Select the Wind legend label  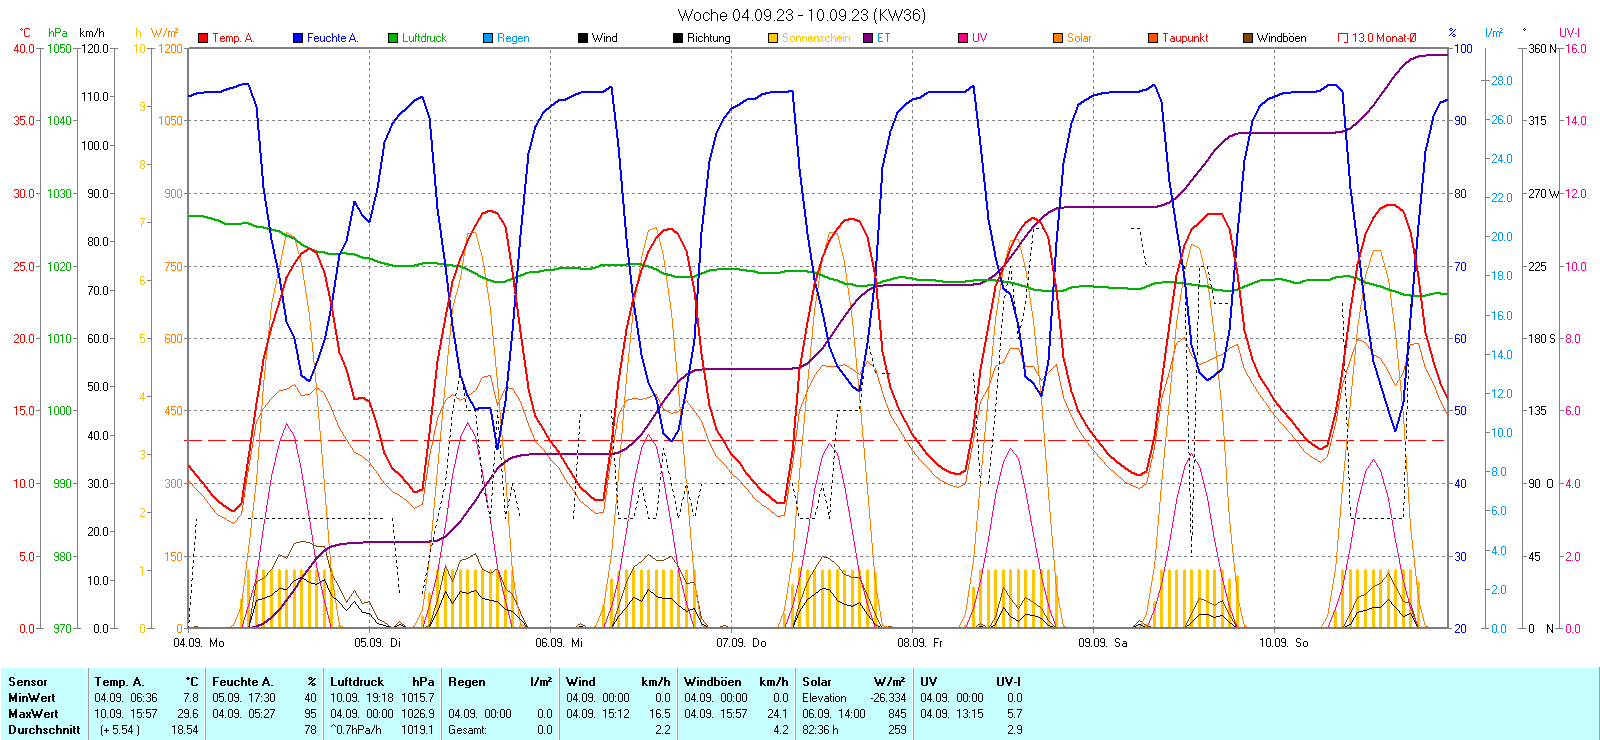point(604,38)
